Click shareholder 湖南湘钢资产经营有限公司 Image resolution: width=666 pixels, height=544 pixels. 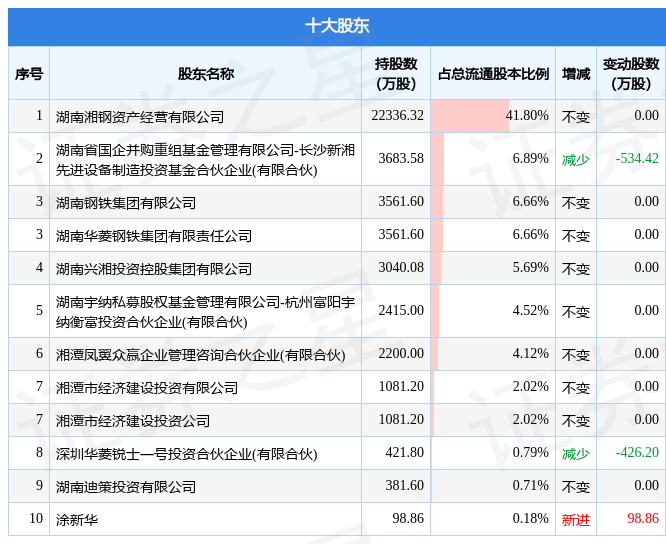[x=140, y=116]
